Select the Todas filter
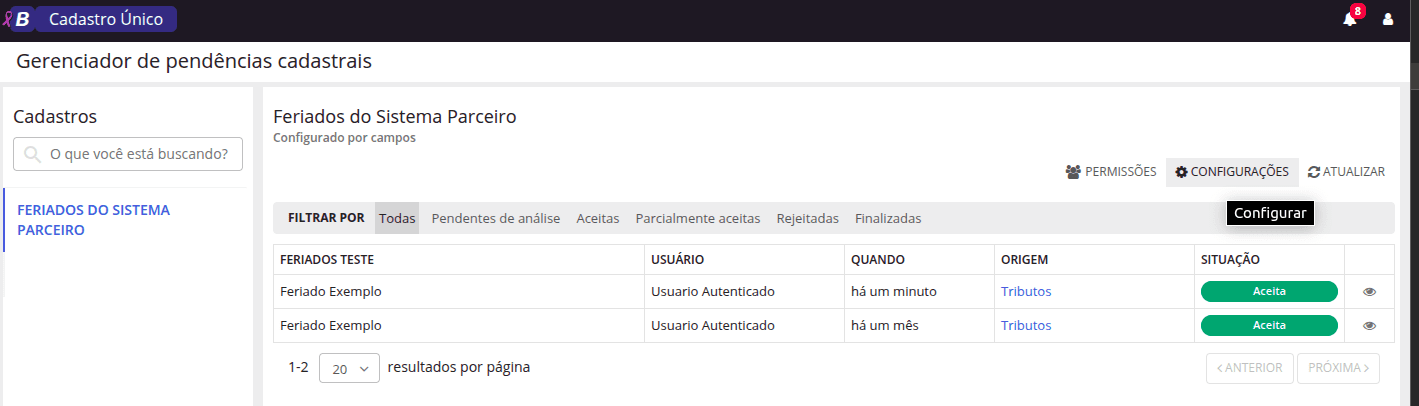The width and height of the screenshot is (1419, 406). pos(397,218)
